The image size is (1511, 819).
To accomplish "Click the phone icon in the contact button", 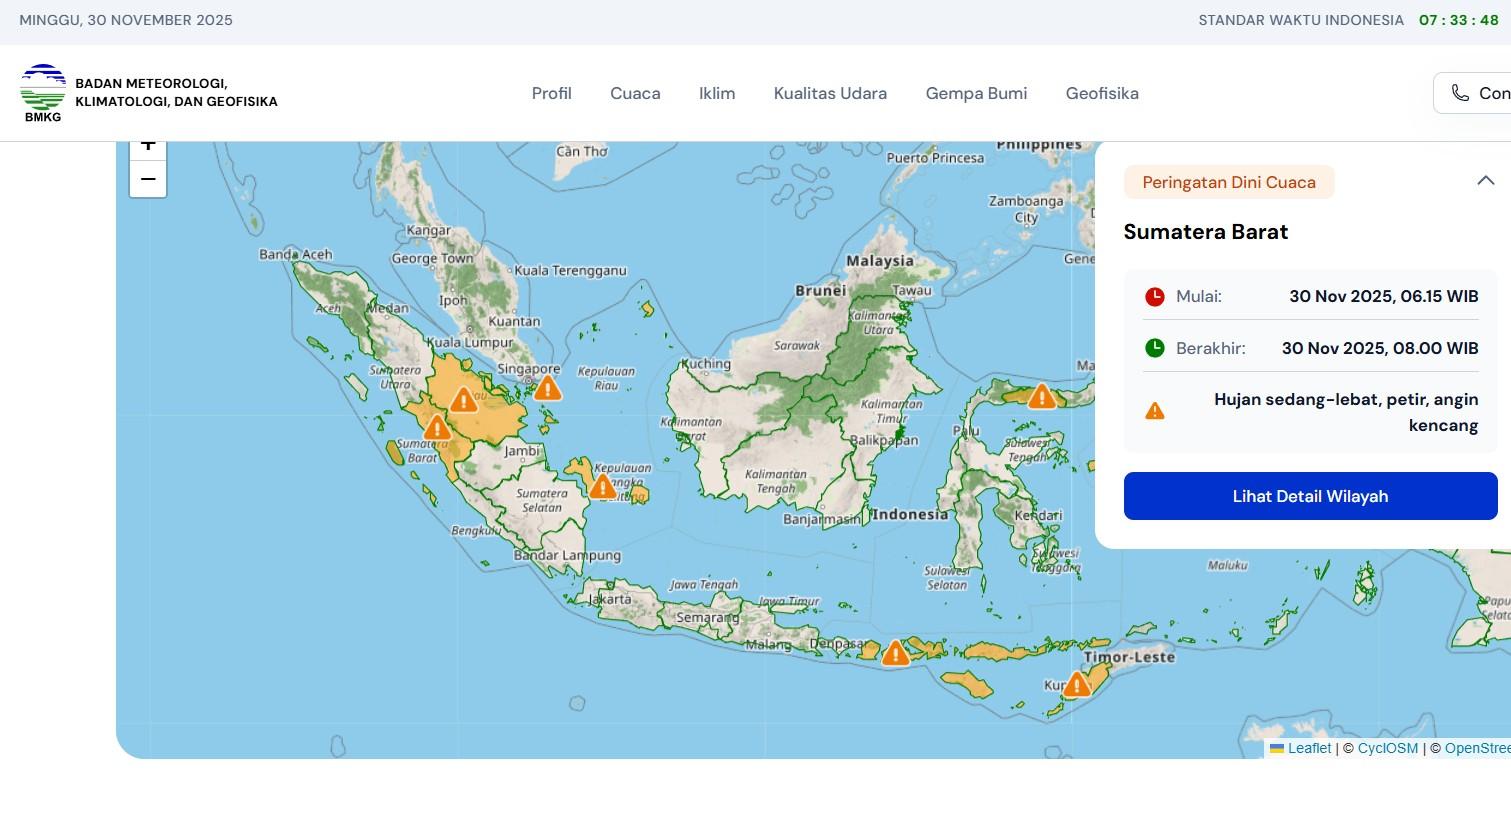I will pos(1461,92).
